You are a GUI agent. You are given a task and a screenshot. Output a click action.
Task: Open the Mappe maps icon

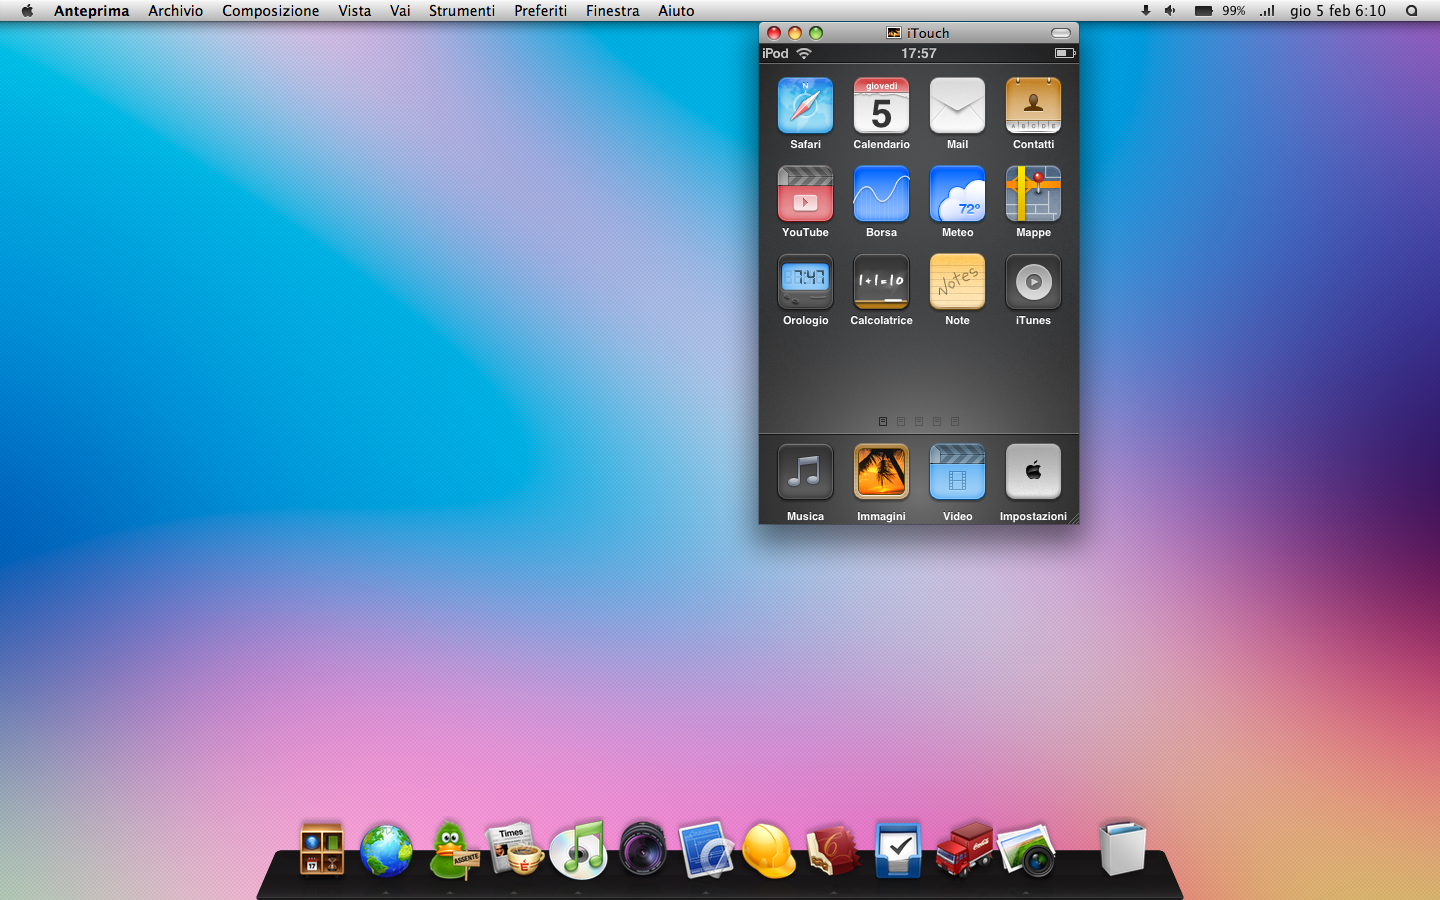click(1033, 194)
